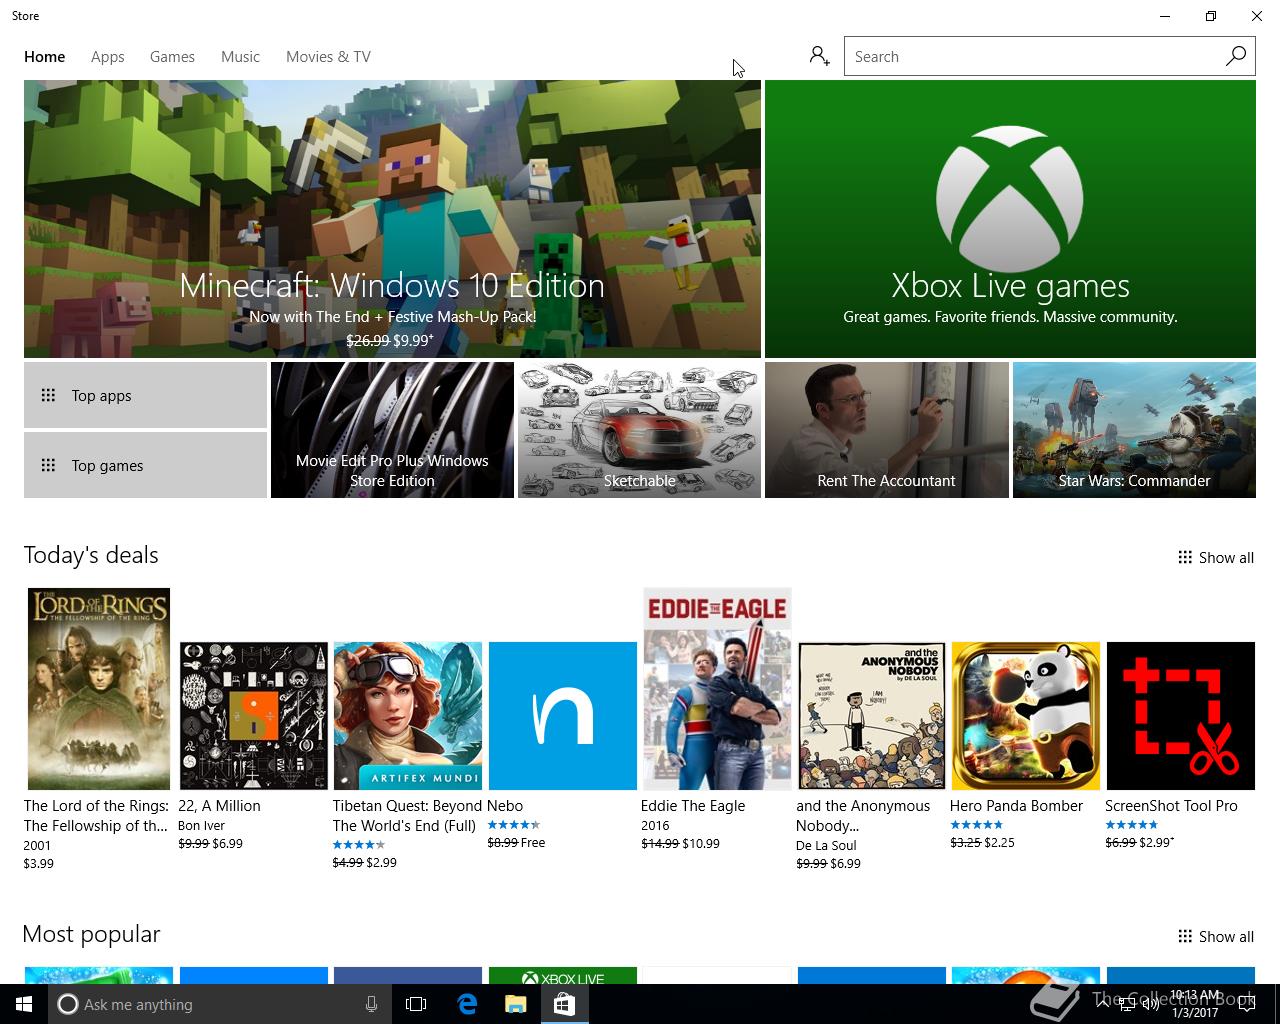
Task: Switch to the Games tab
Action: click(172, 57)
